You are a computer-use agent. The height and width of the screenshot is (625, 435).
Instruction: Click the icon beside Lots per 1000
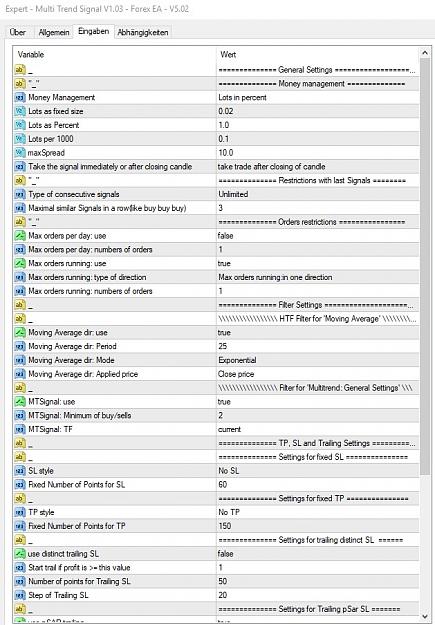(x=20, y=139)
